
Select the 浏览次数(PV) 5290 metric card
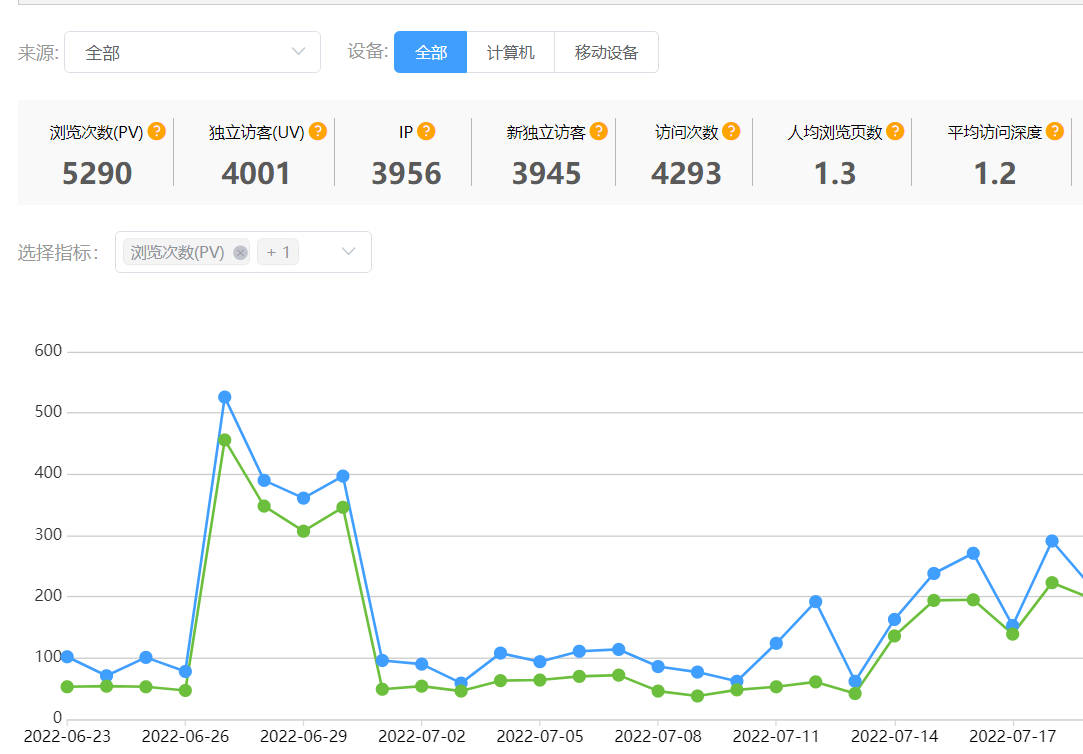pos(97,153)
